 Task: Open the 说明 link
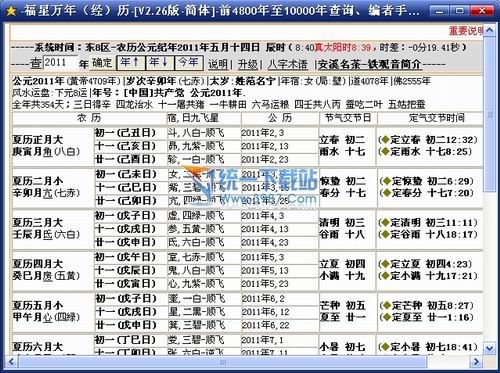click(218, 64)
